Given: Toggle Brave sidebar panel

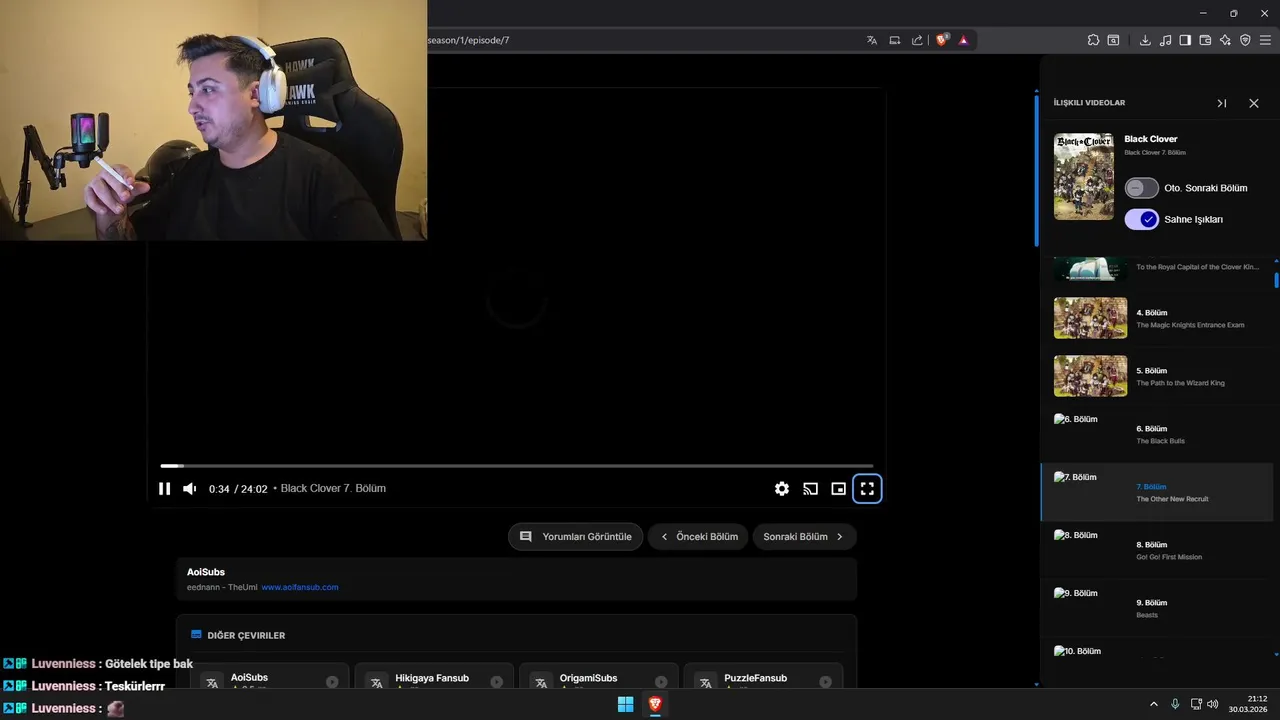Looking at the screenshot, I should tap(1185, 40).
